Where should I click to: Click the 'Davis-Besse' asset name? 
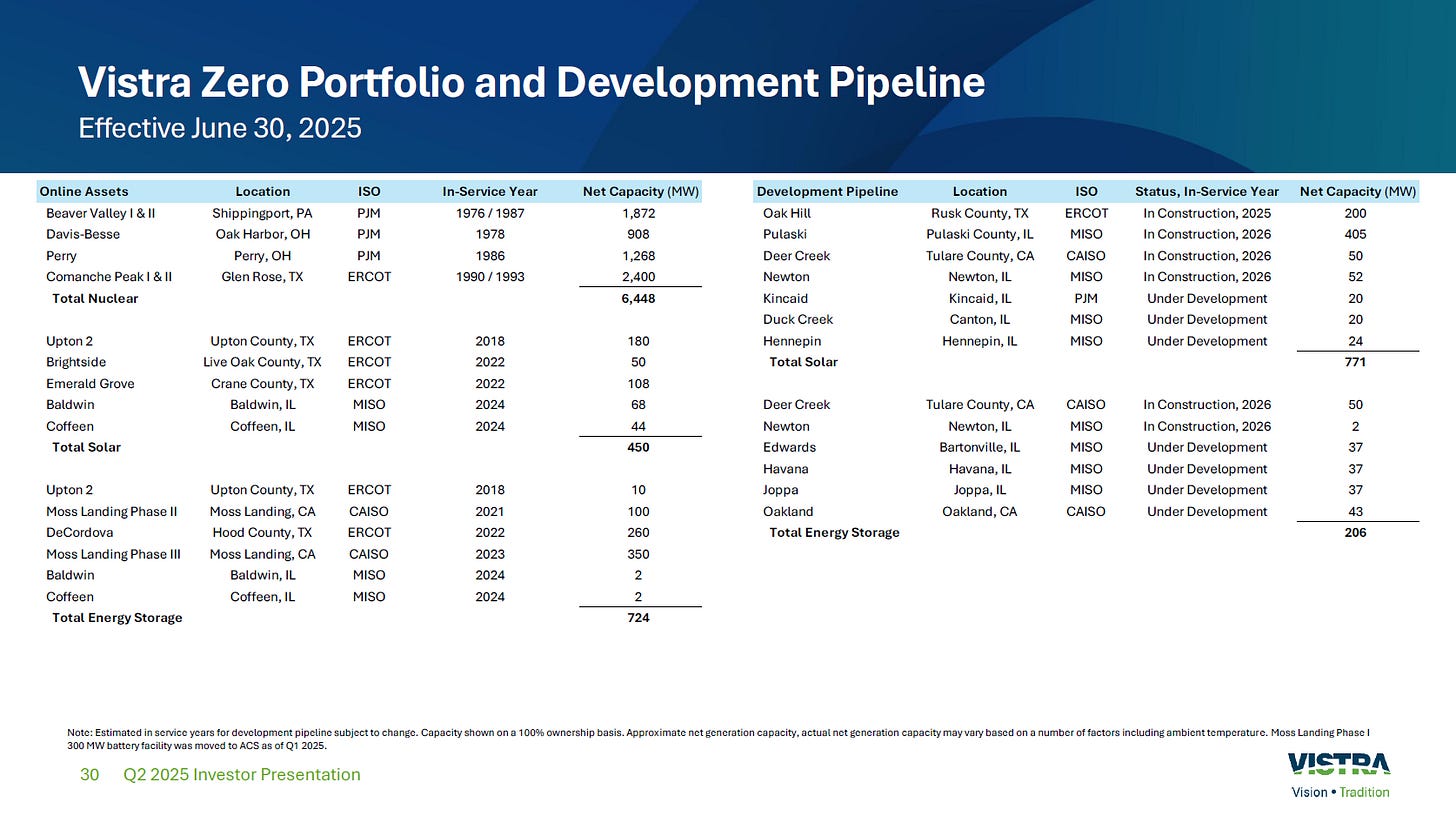(x=82, y=234)
